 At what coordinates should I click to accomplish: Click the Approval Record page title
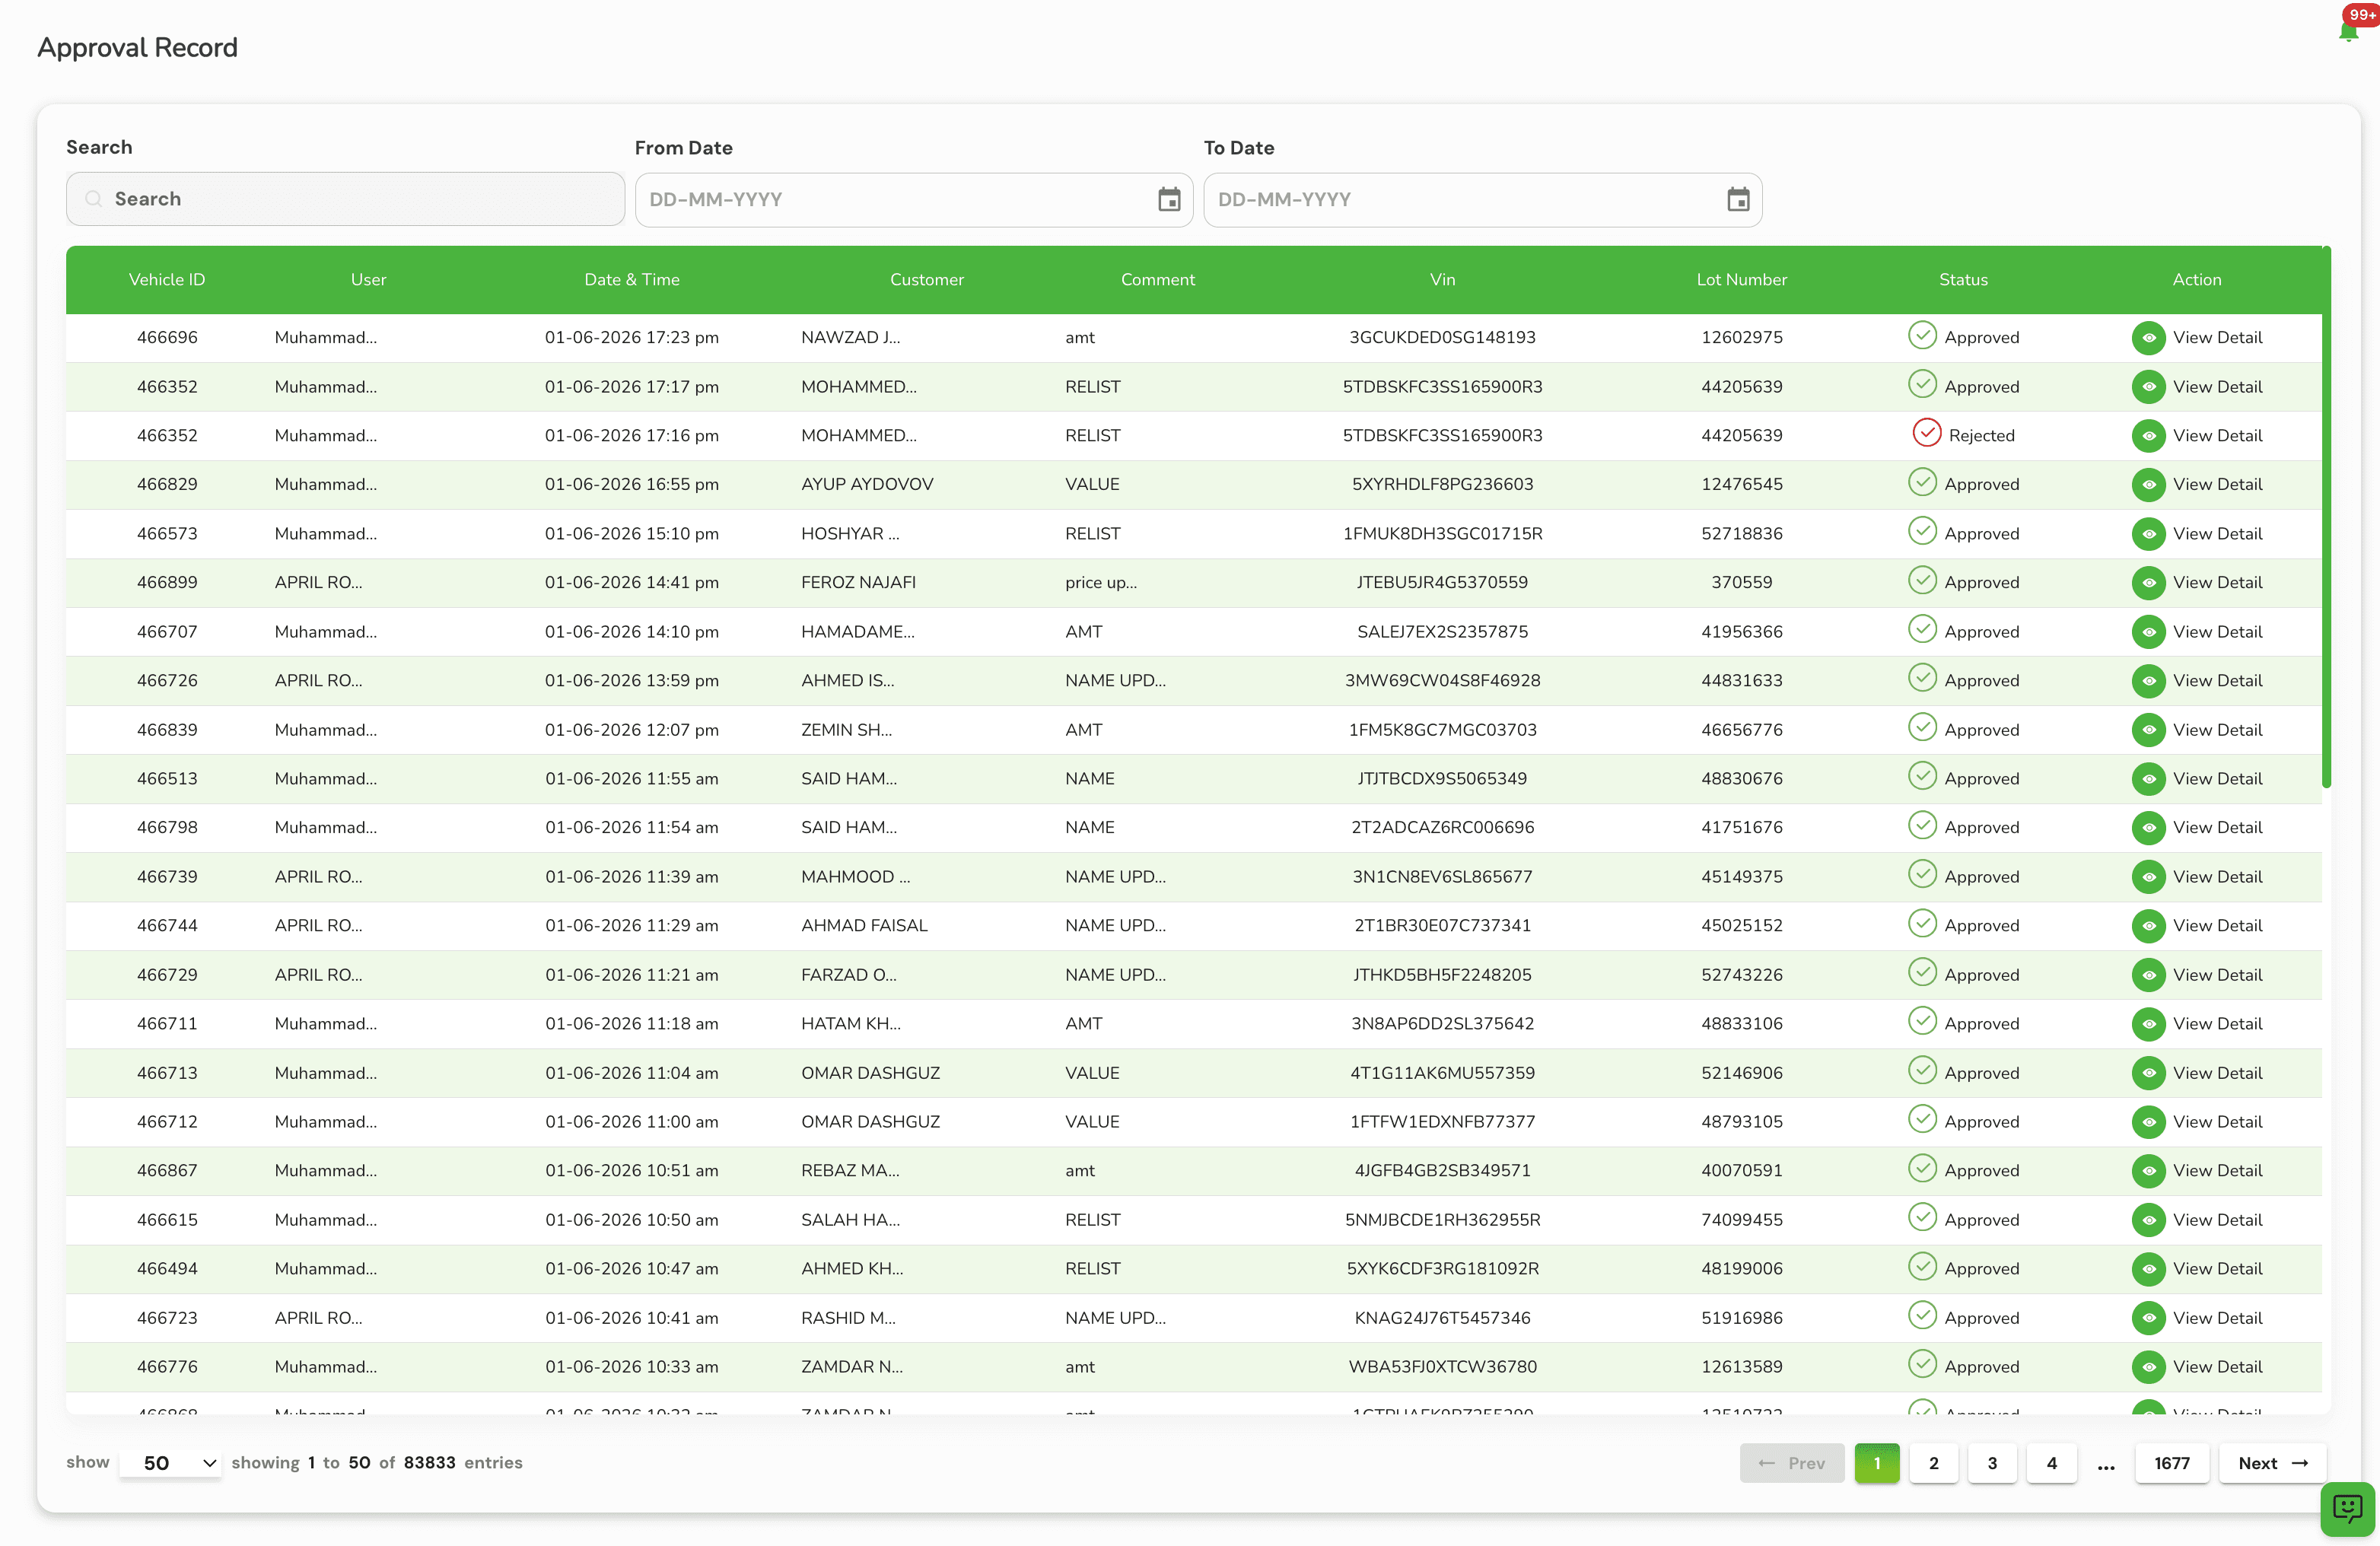pos(138,48)
